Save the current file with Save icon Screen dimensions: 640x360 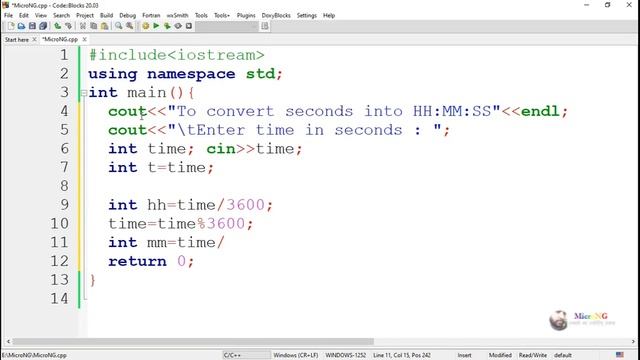pos(32,26)
